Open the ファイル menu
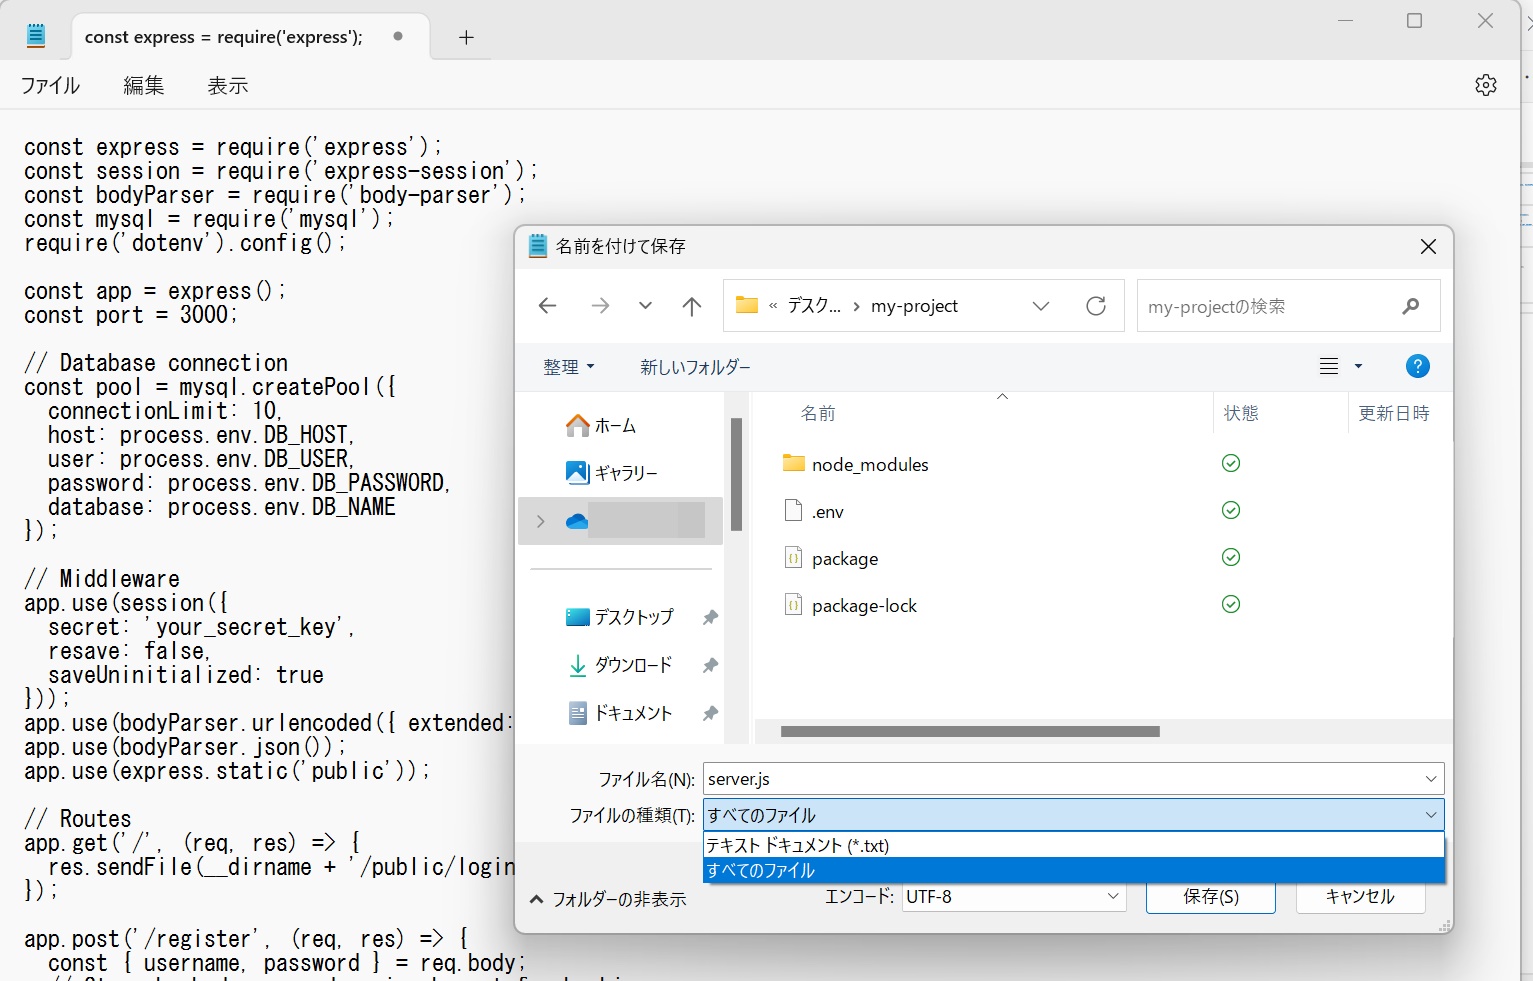The image size is (1533, 981). coord(50,86)
